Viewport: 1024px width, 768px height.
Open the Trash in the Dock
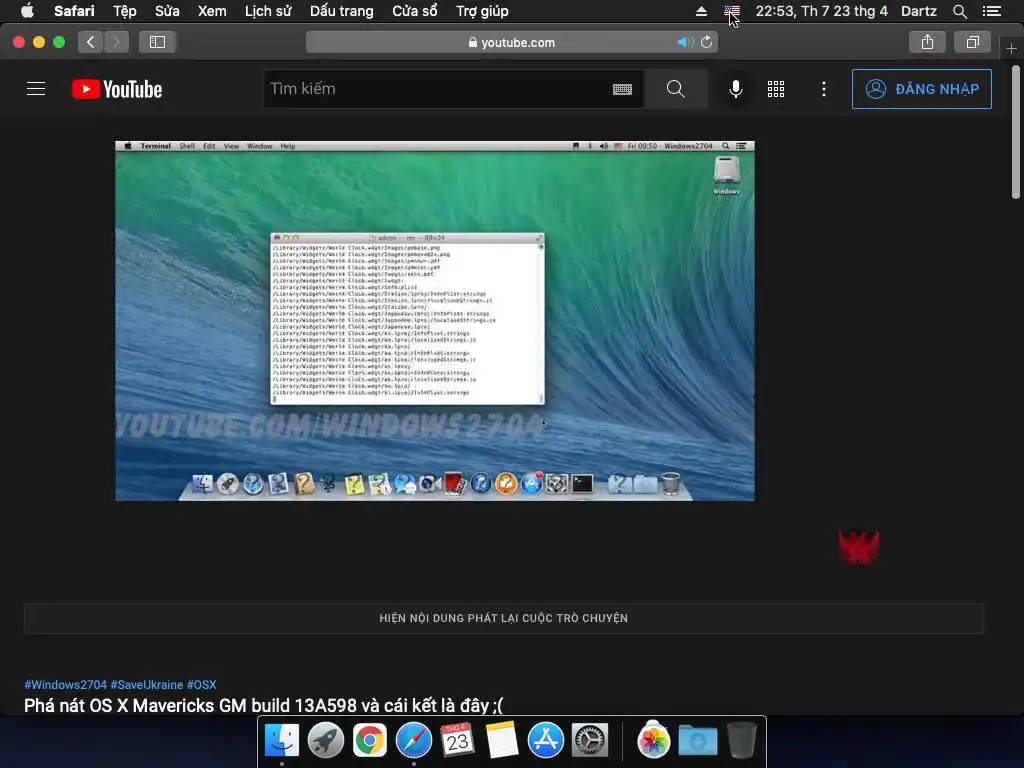coord(741,741)
